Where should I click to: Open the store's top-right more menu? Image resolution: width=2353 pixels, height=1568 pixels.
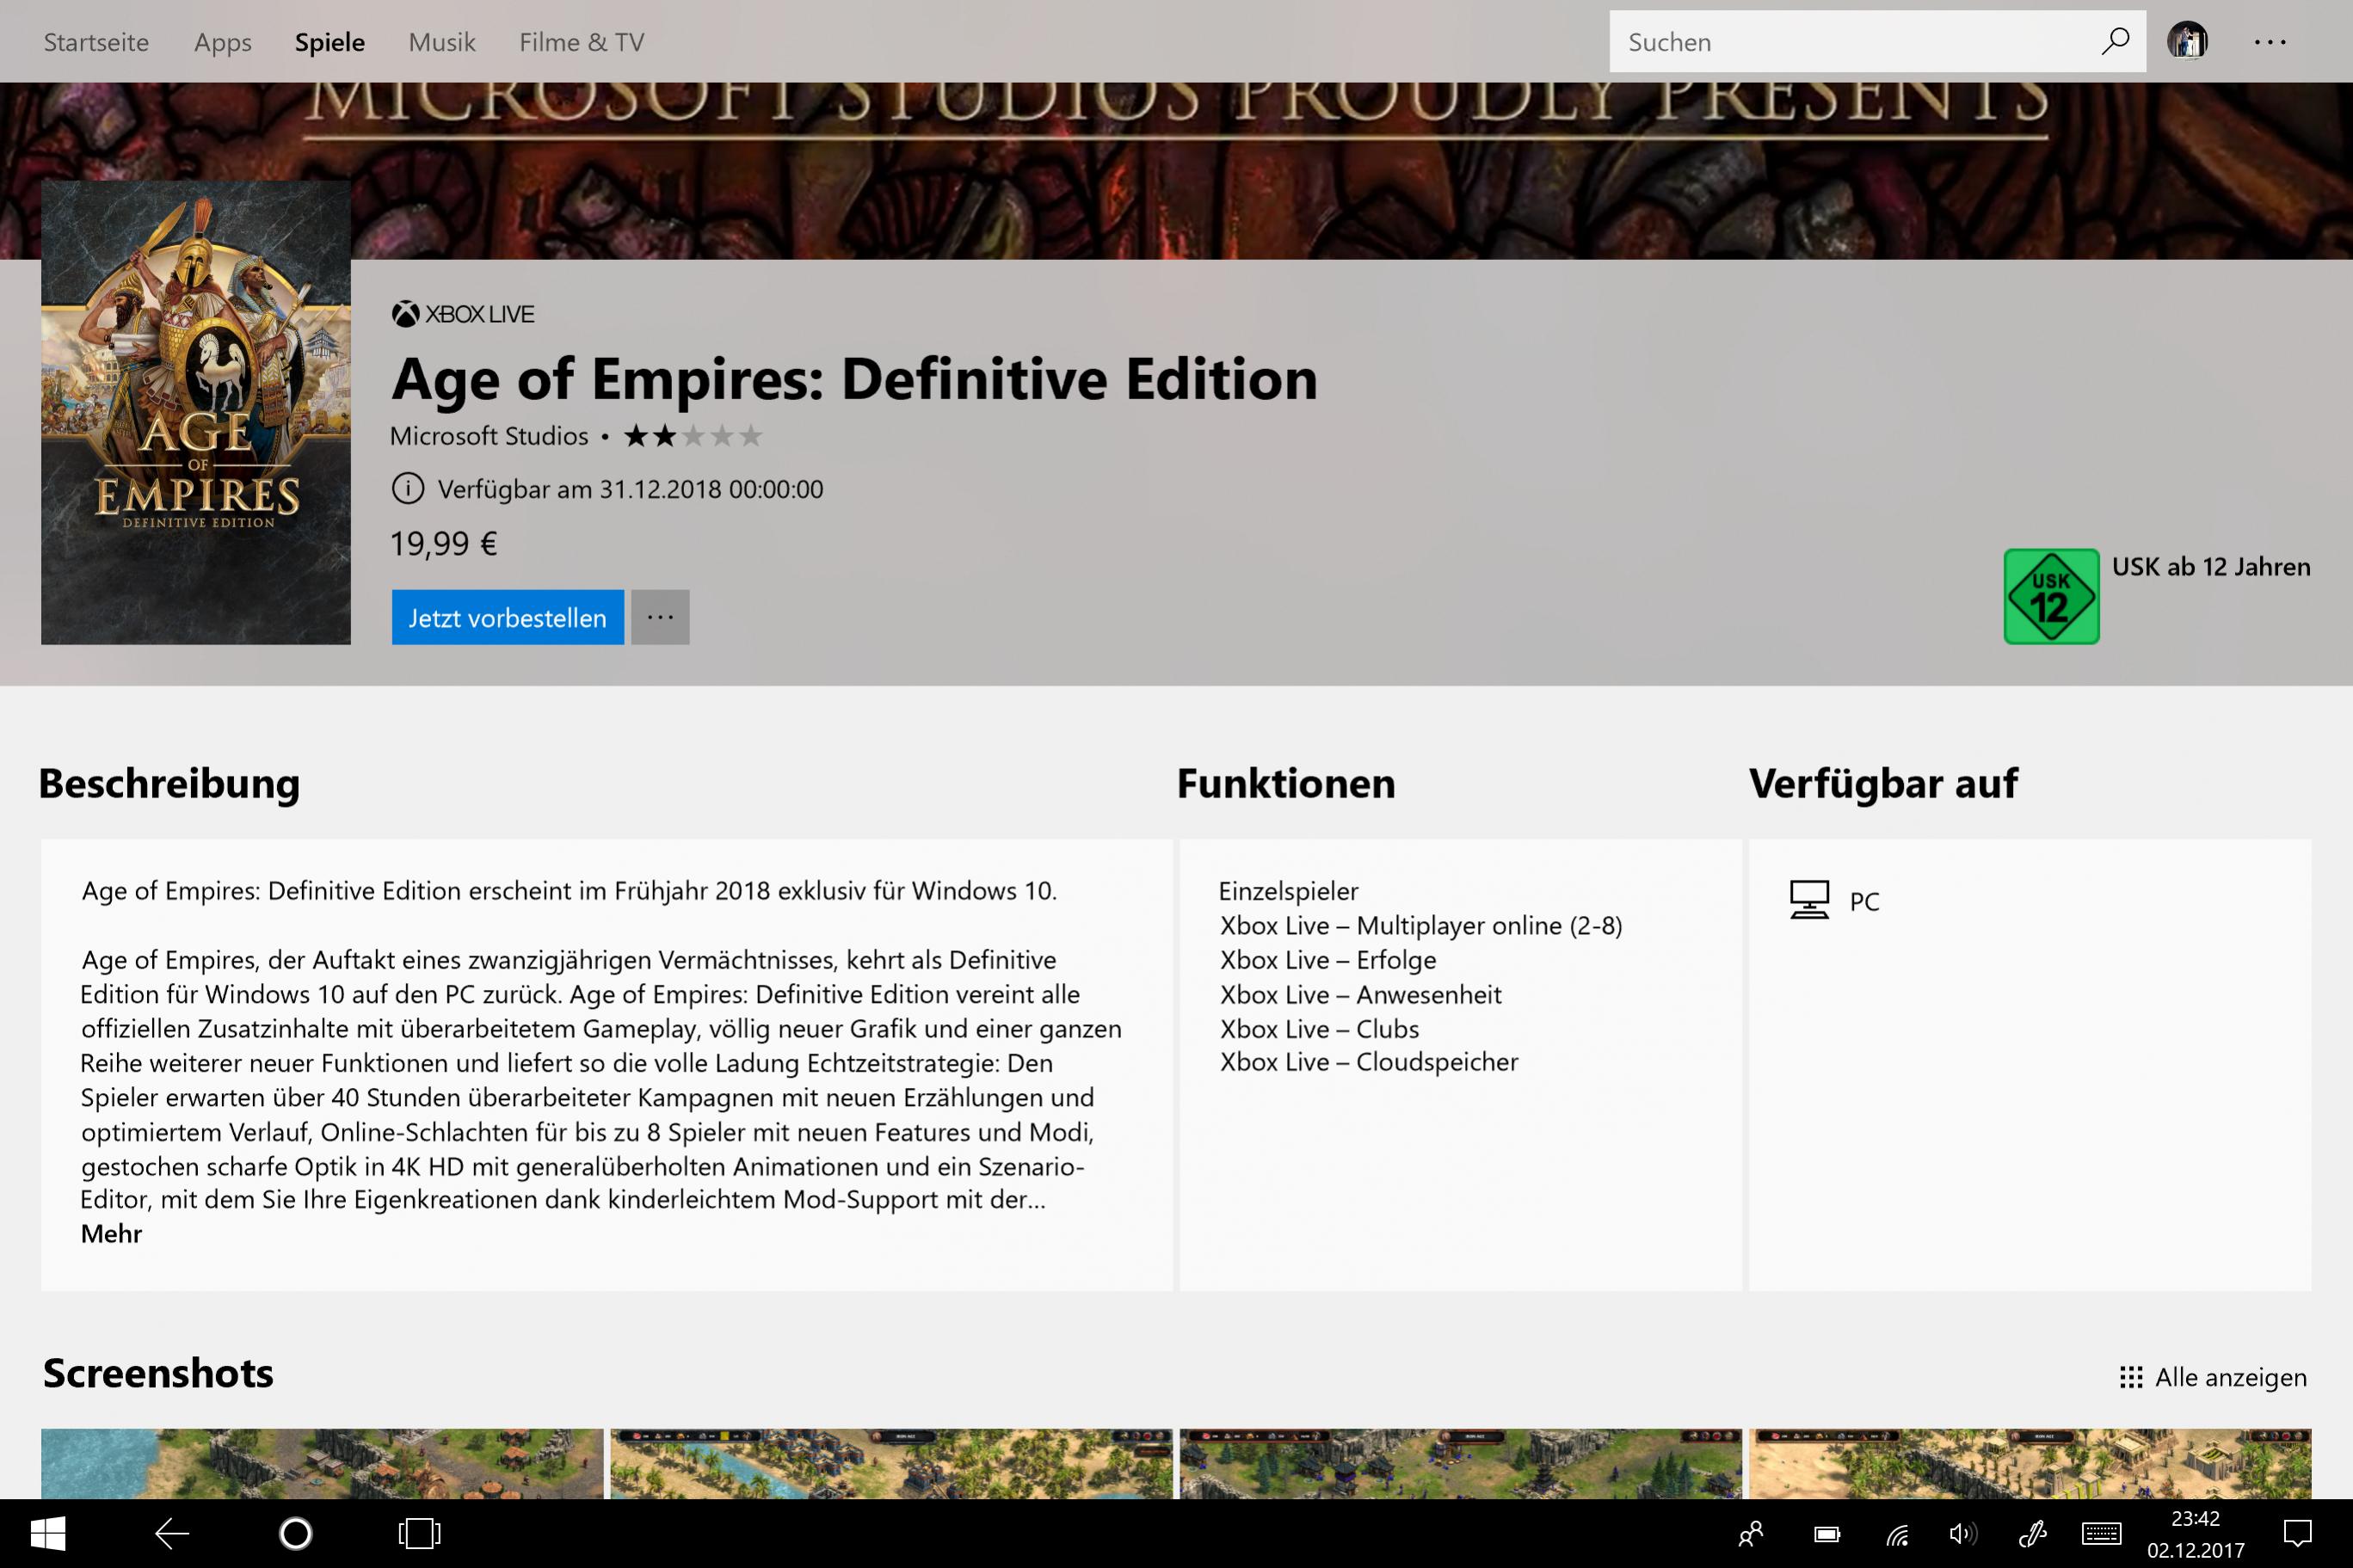point(2270,42)
